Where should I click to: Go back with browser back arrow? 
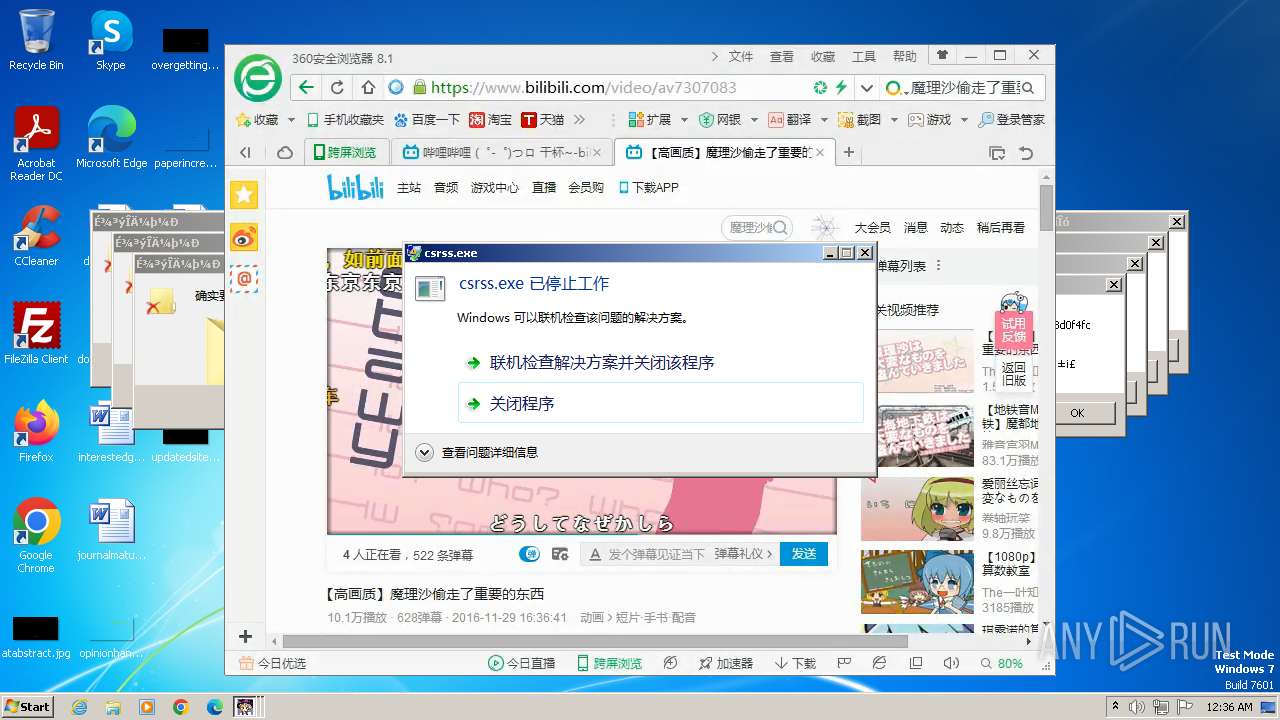pyautogui.click(x=307, y=87)
